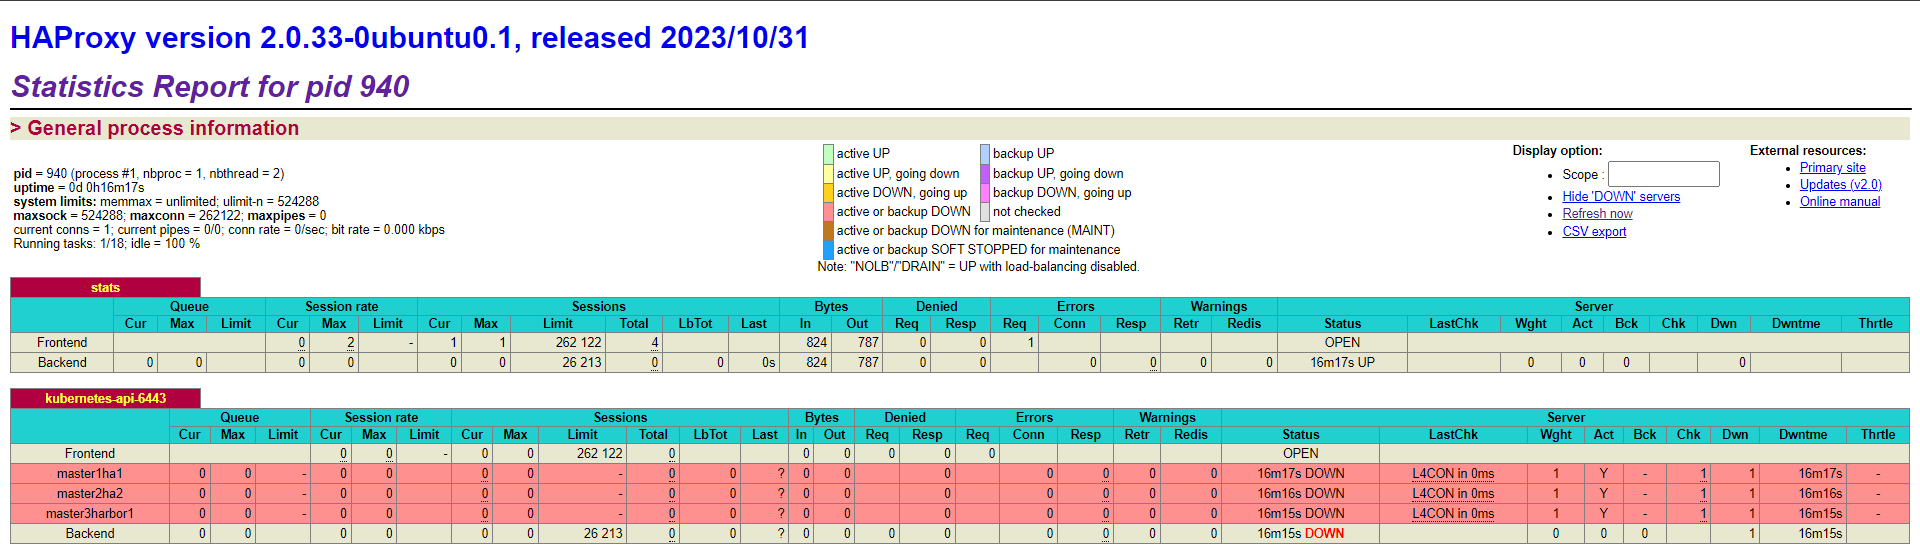Click the 'active DOWN, going up' orange swatch
This screenshot has width=1920, height=546.
click(828, 192)
